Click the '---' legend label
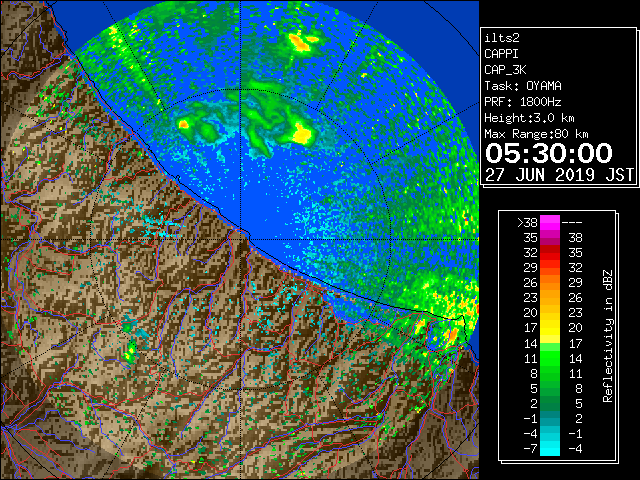This screenshot has width=640, height=480. click(572, 222)
